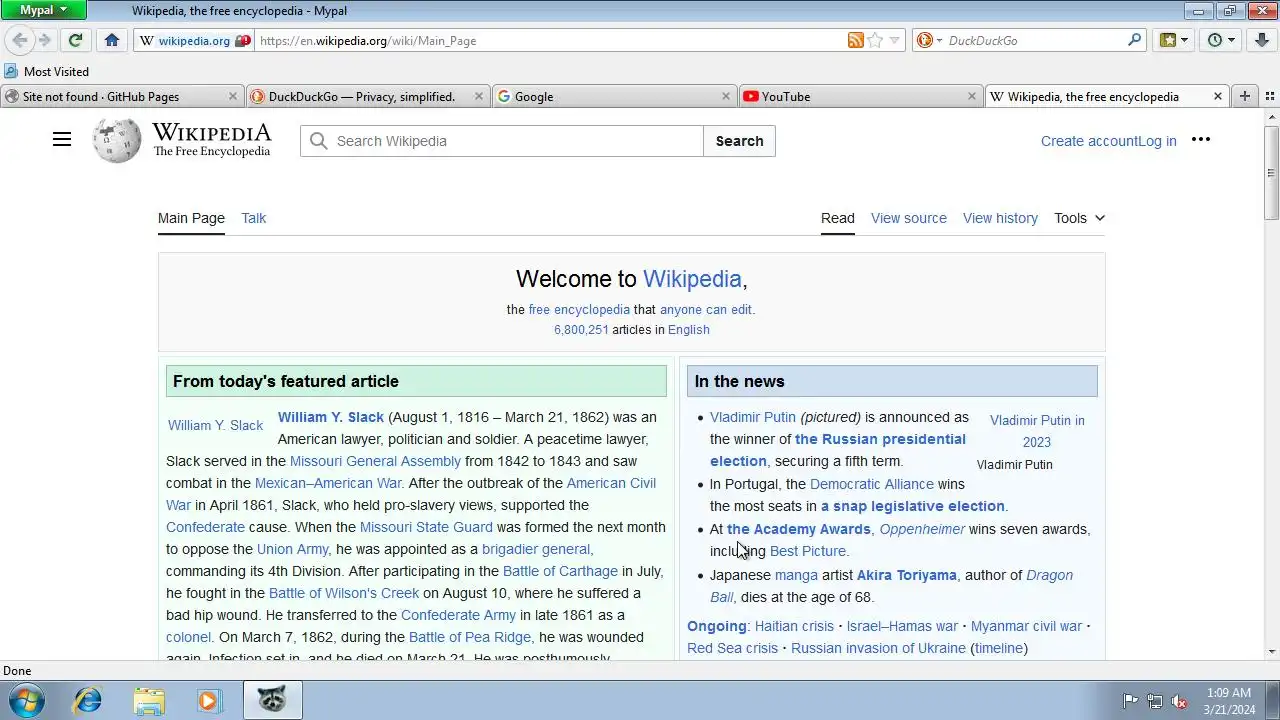Open Wikipedia hamburger main menu
The width and height of the screenshot is (1280, 720).
tap(62, 140)
